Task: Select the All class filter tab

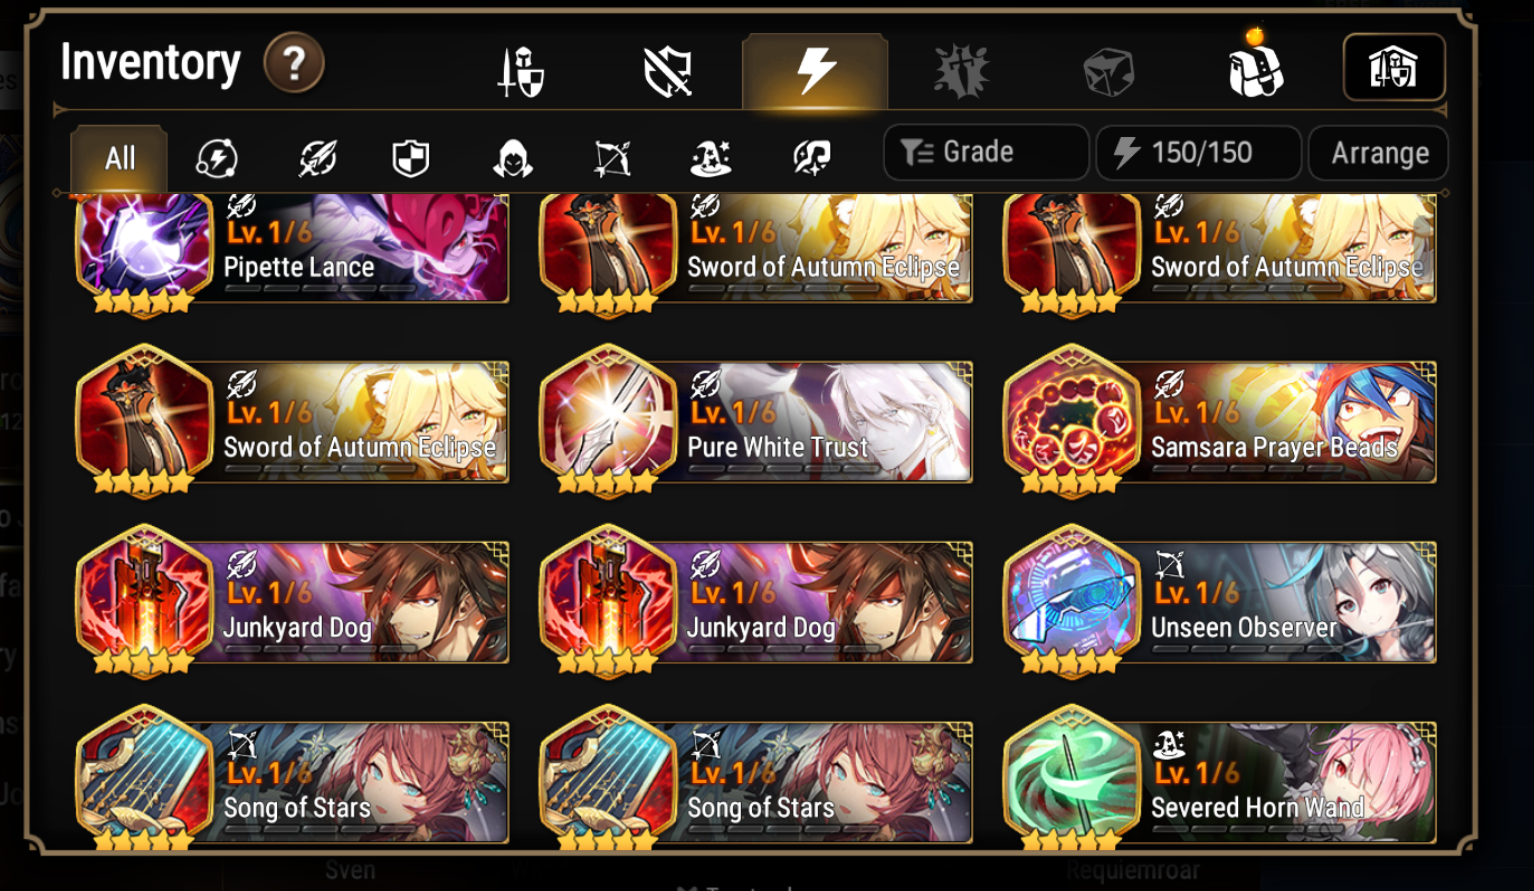Action: [119, 158]
